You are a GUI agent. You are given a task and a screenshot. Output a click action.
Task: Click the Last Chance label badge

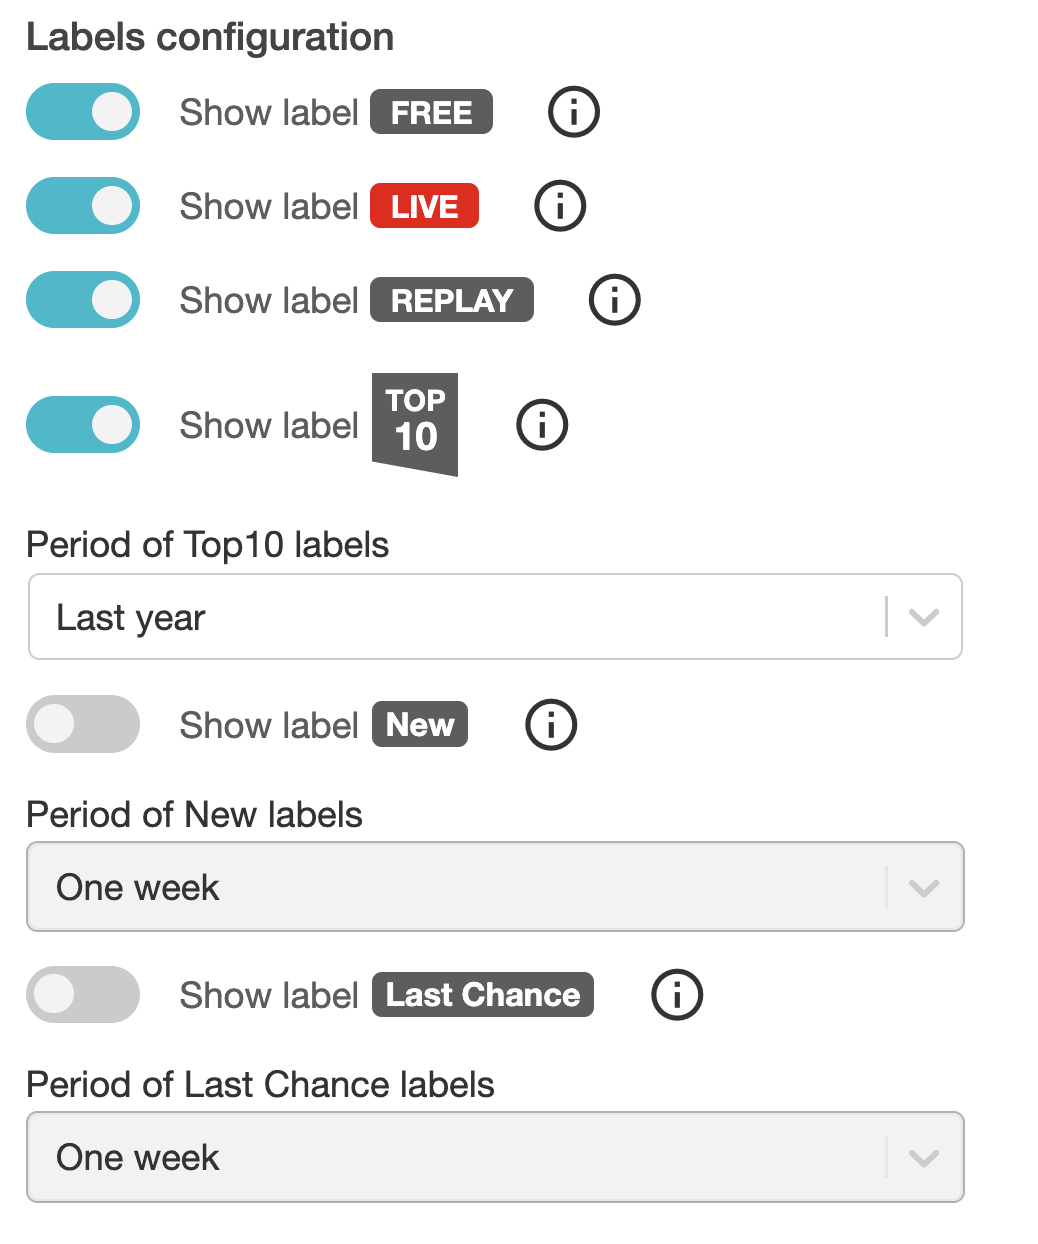[x=483, y=995]
